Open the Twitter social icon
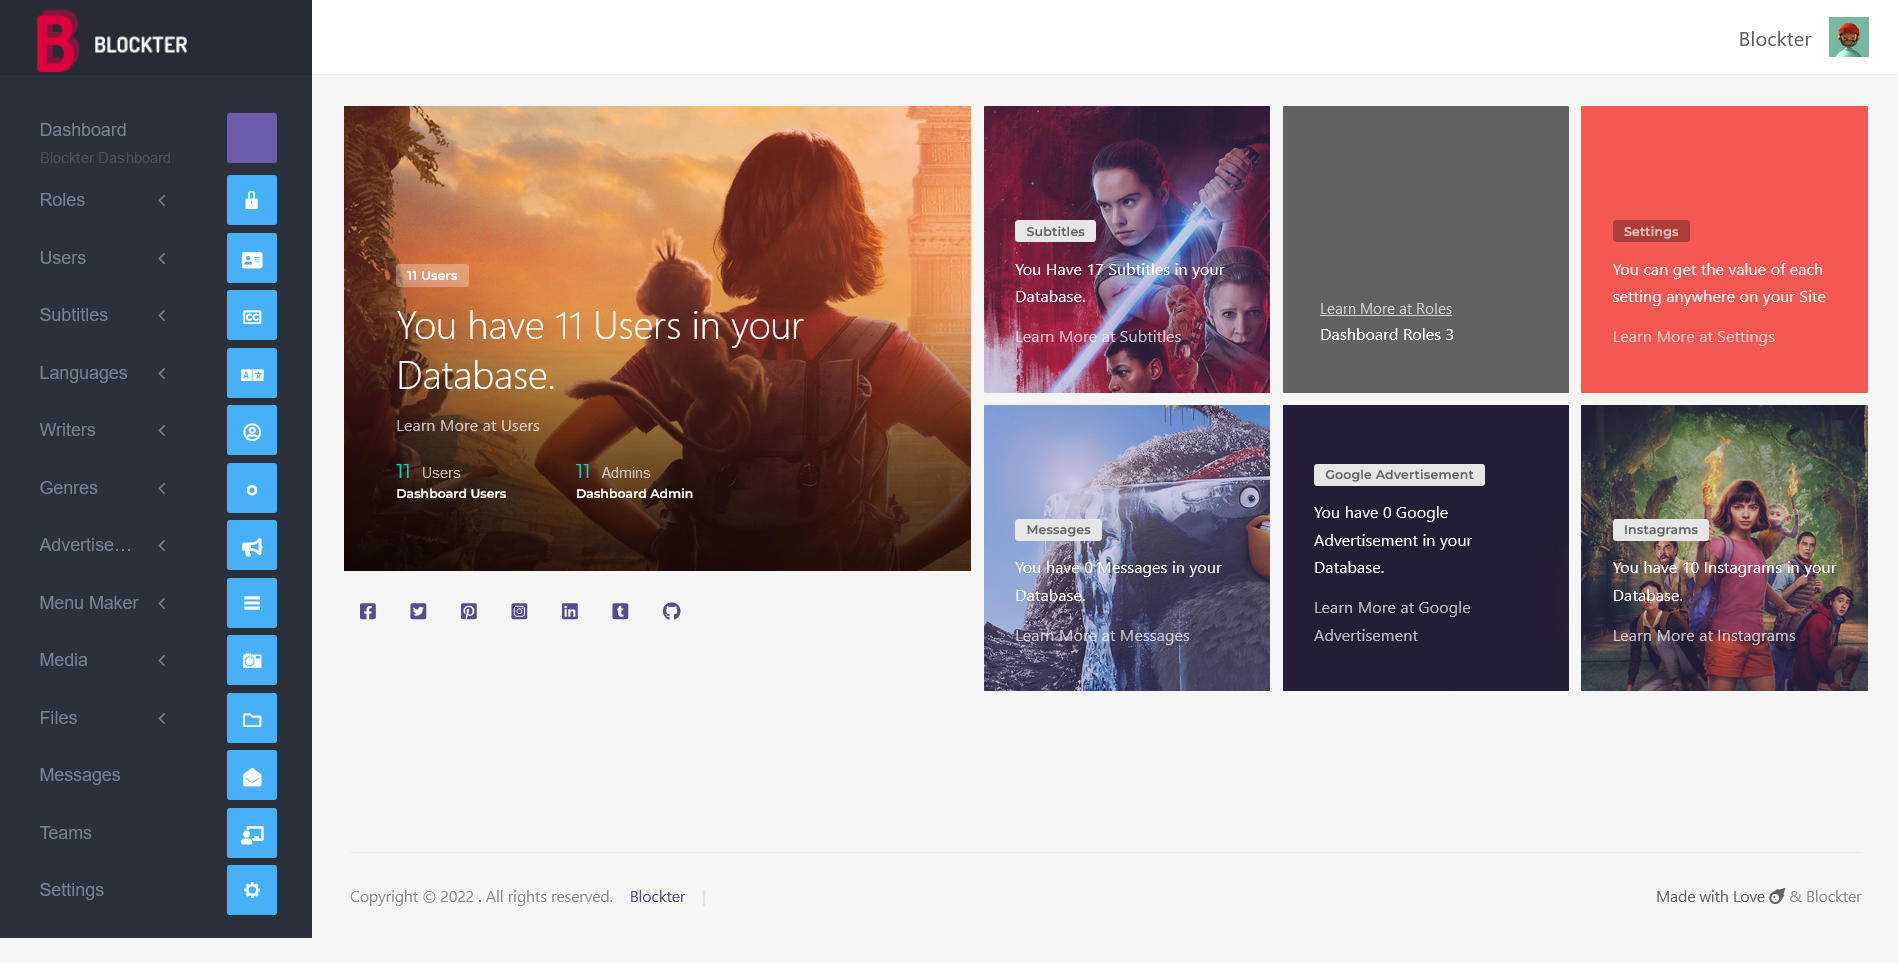This screenshot has height=963, width=1898. click(x=418, y=611)
